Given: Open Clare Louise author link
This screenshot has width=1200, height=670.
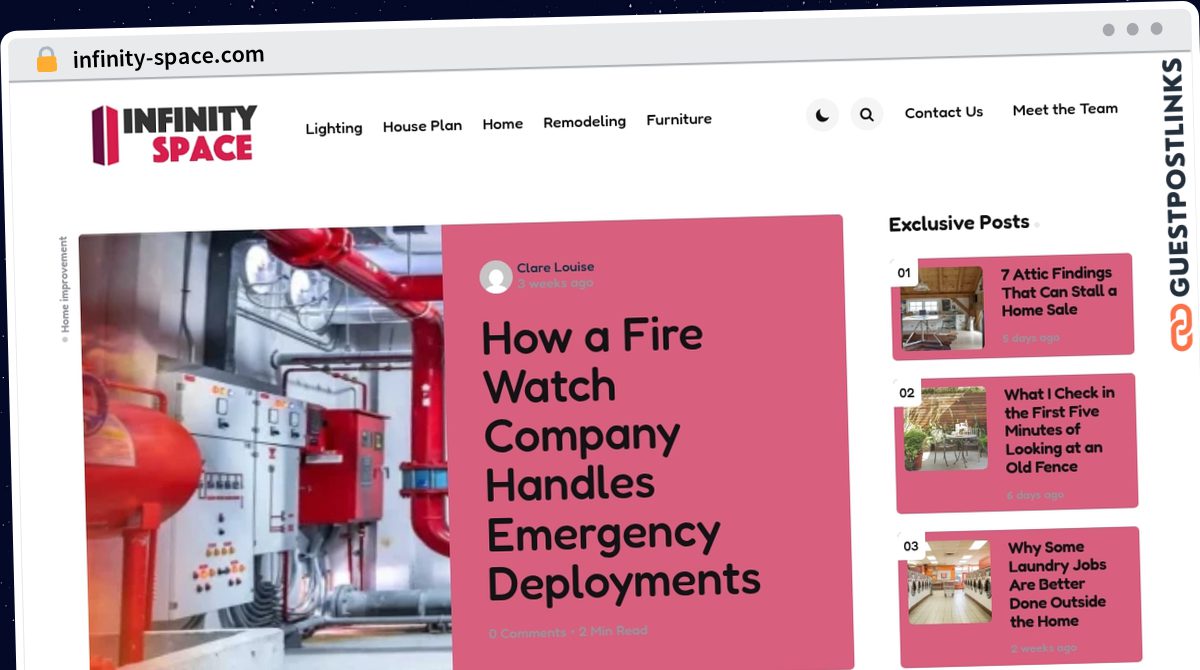Looking at the screenshot, I should (555, 268).
